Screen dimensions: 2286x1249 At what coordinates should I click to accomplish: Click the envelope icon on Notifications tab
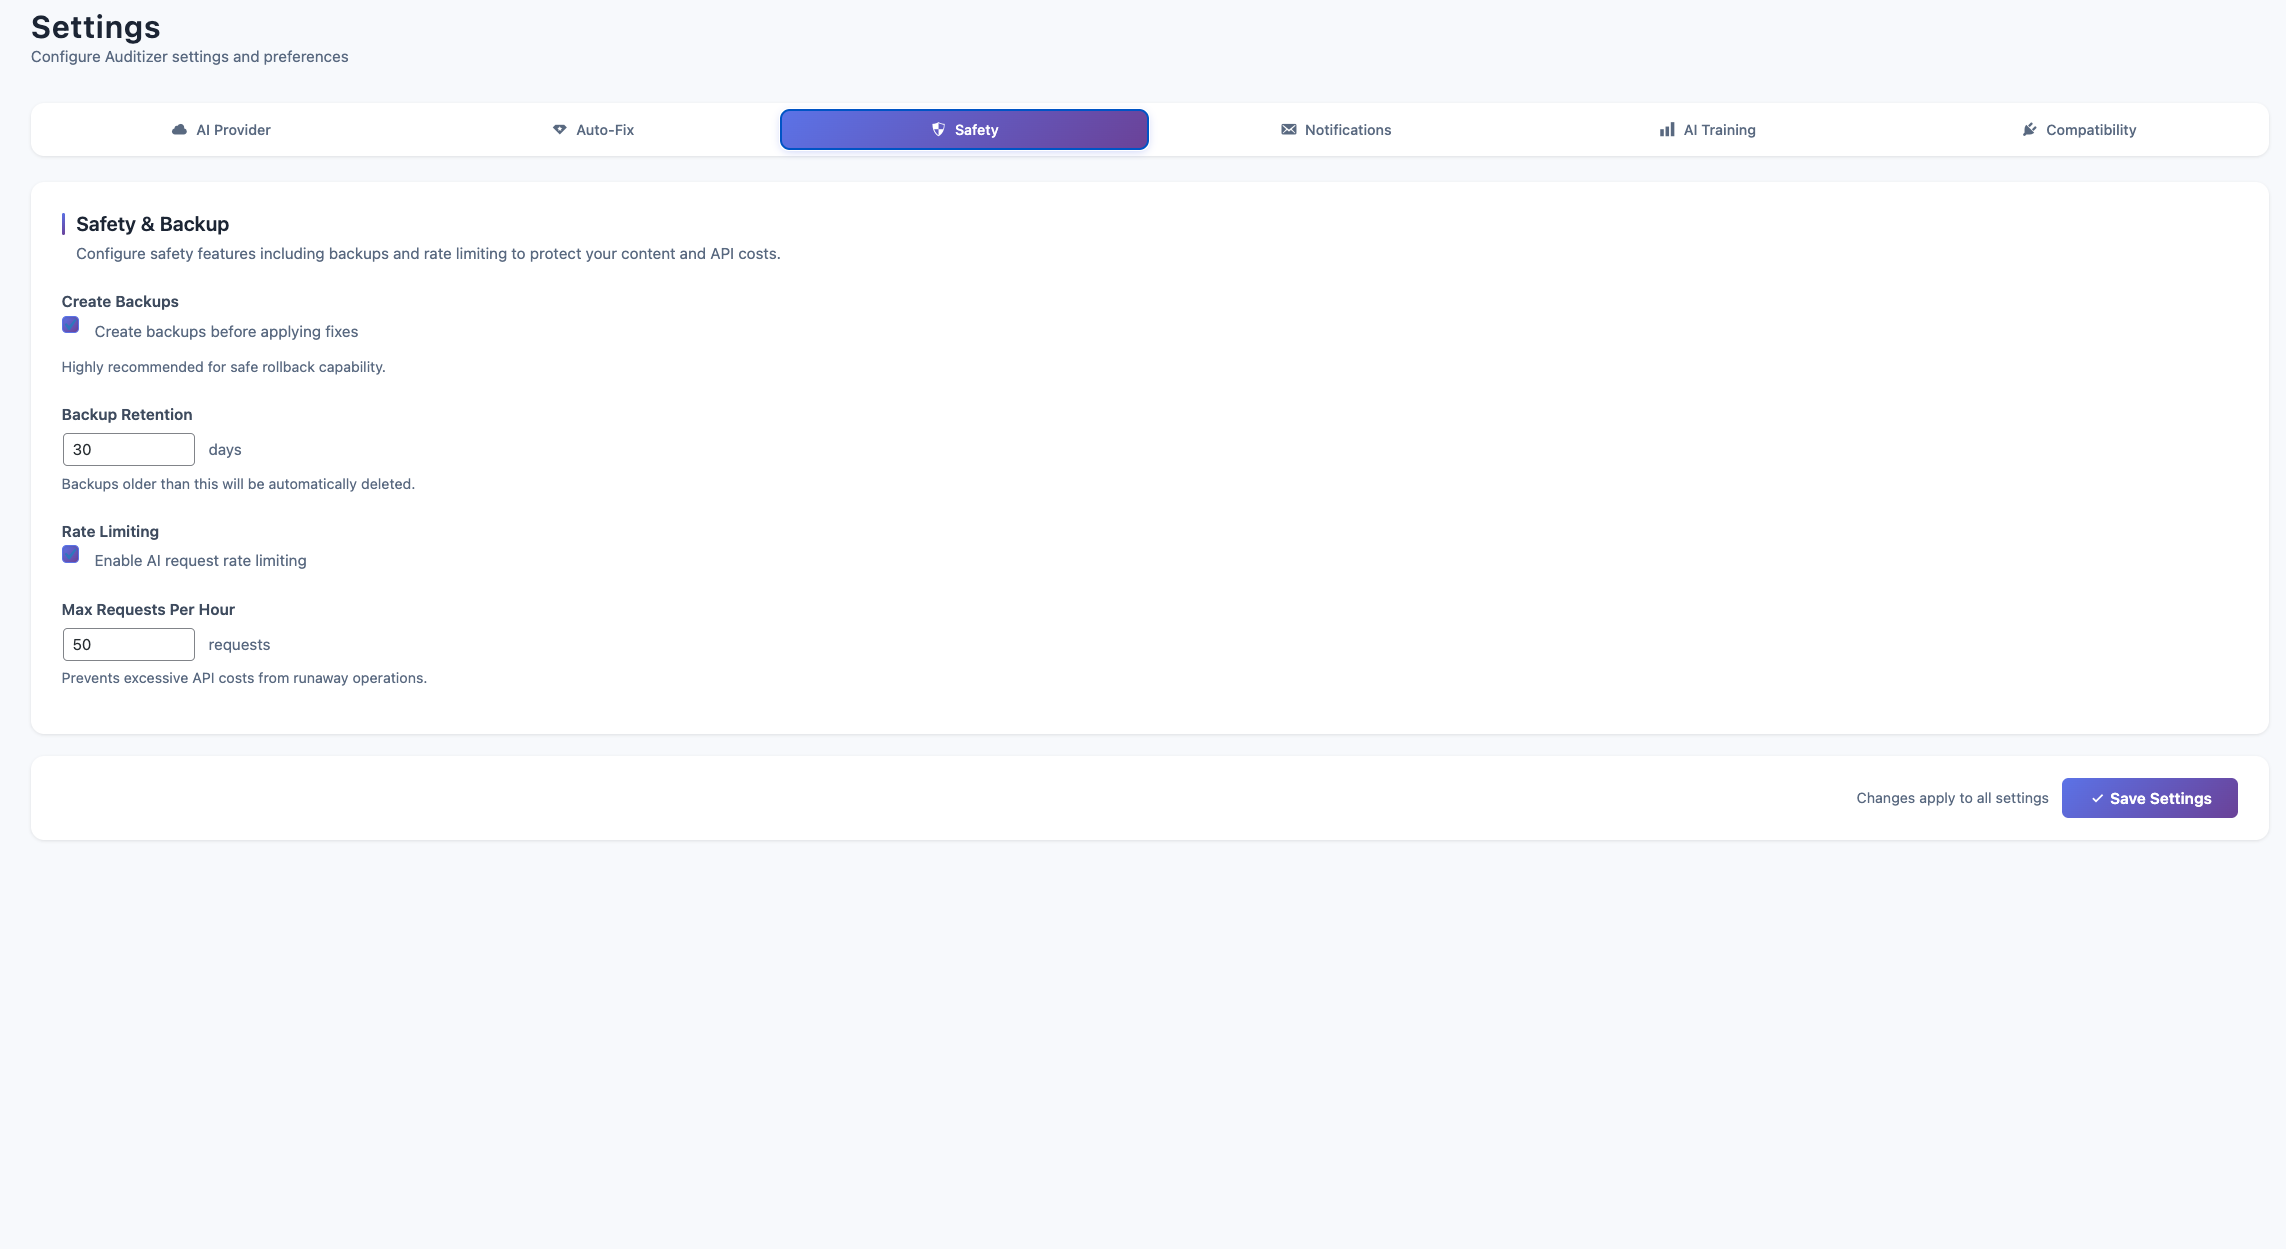pos(1289,130)
